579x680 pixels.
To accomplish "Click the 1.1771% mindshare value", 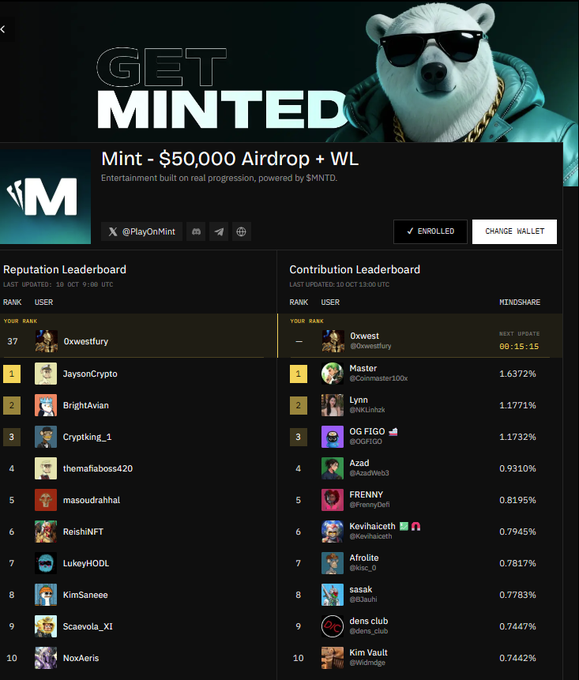I will 518,405.
